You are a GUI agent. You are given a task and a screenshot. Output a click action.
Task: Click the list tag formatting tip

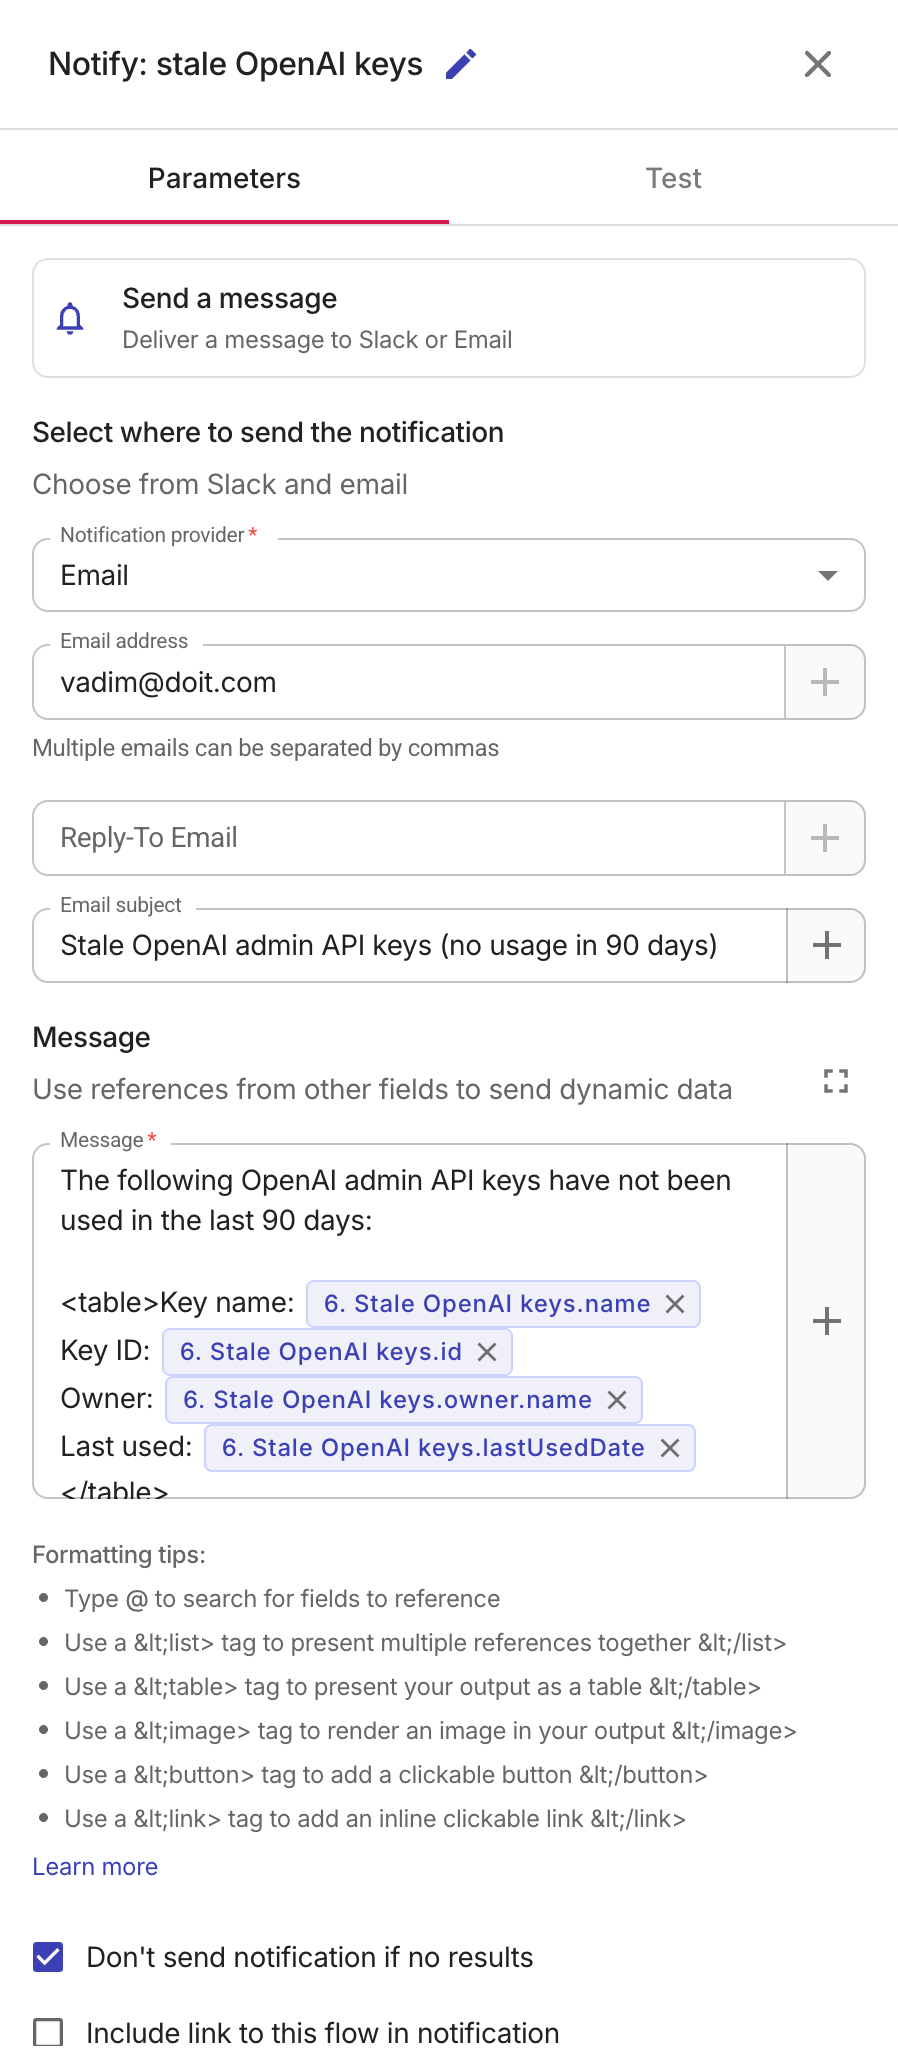[x=426, y=1643]
